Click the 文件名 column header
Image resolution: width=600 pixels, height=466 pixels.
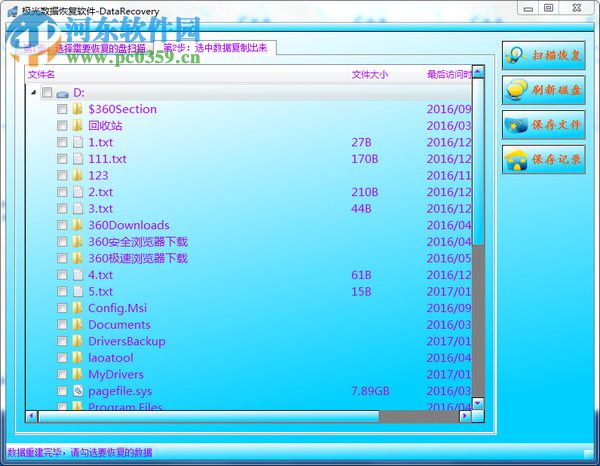pos(187,75)
